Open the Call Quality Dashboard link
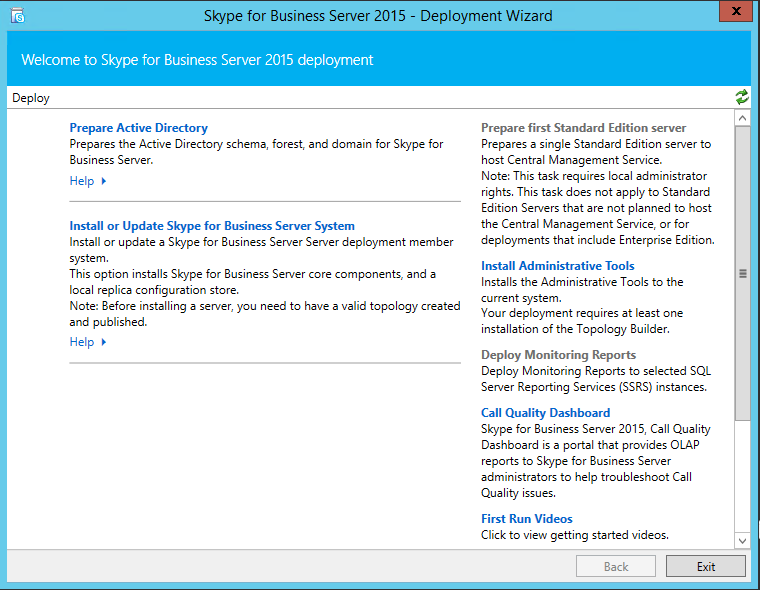Image resolution: width=760 pixels, height=590 pixels. pos(545,412)
